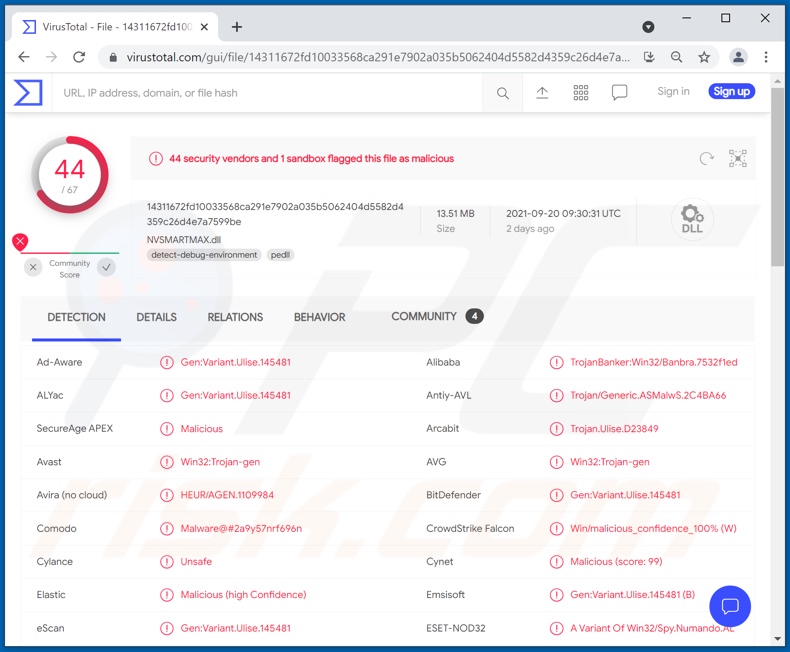
Task: Click the URL, IP address search field
Action: click(267, 93)
